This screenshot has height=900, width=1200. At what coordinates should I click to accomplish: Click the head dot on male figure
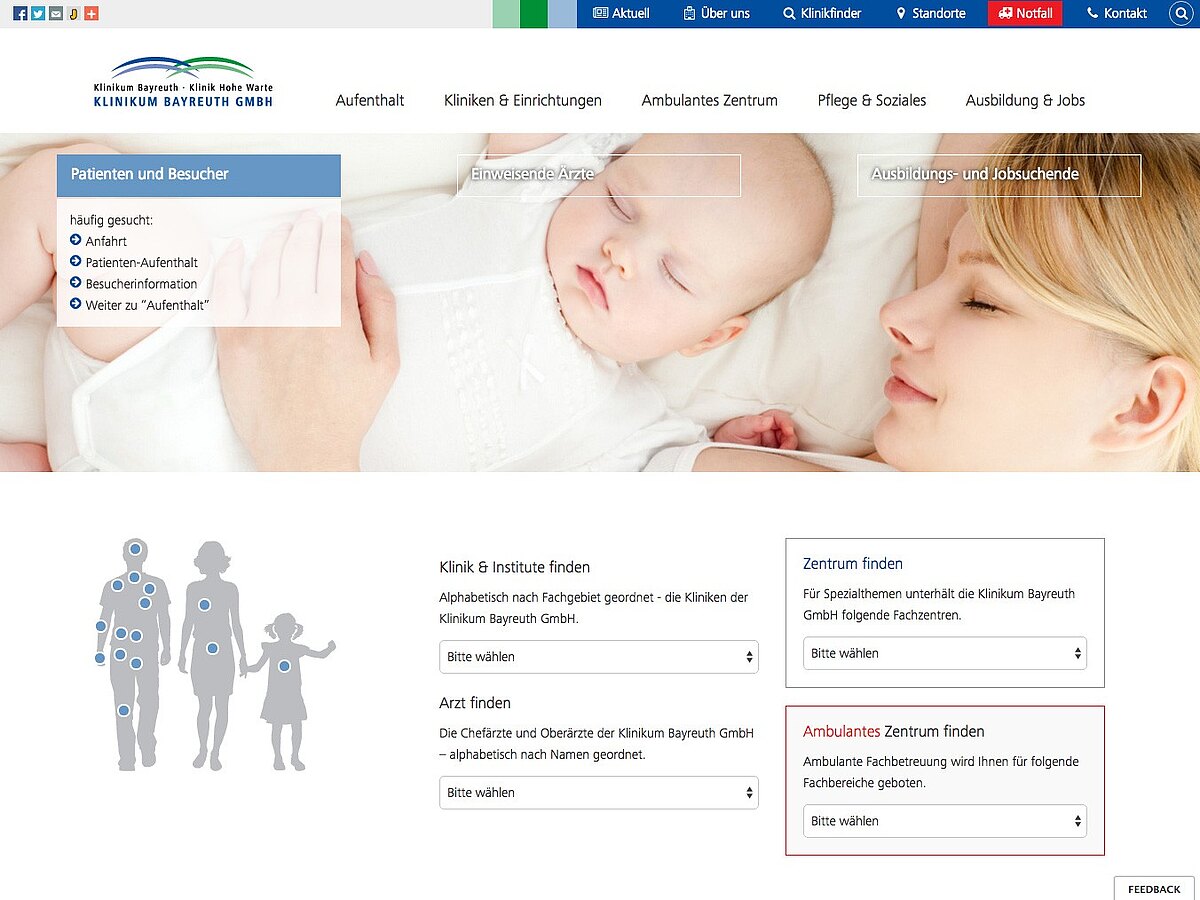[x=135, y=548]
